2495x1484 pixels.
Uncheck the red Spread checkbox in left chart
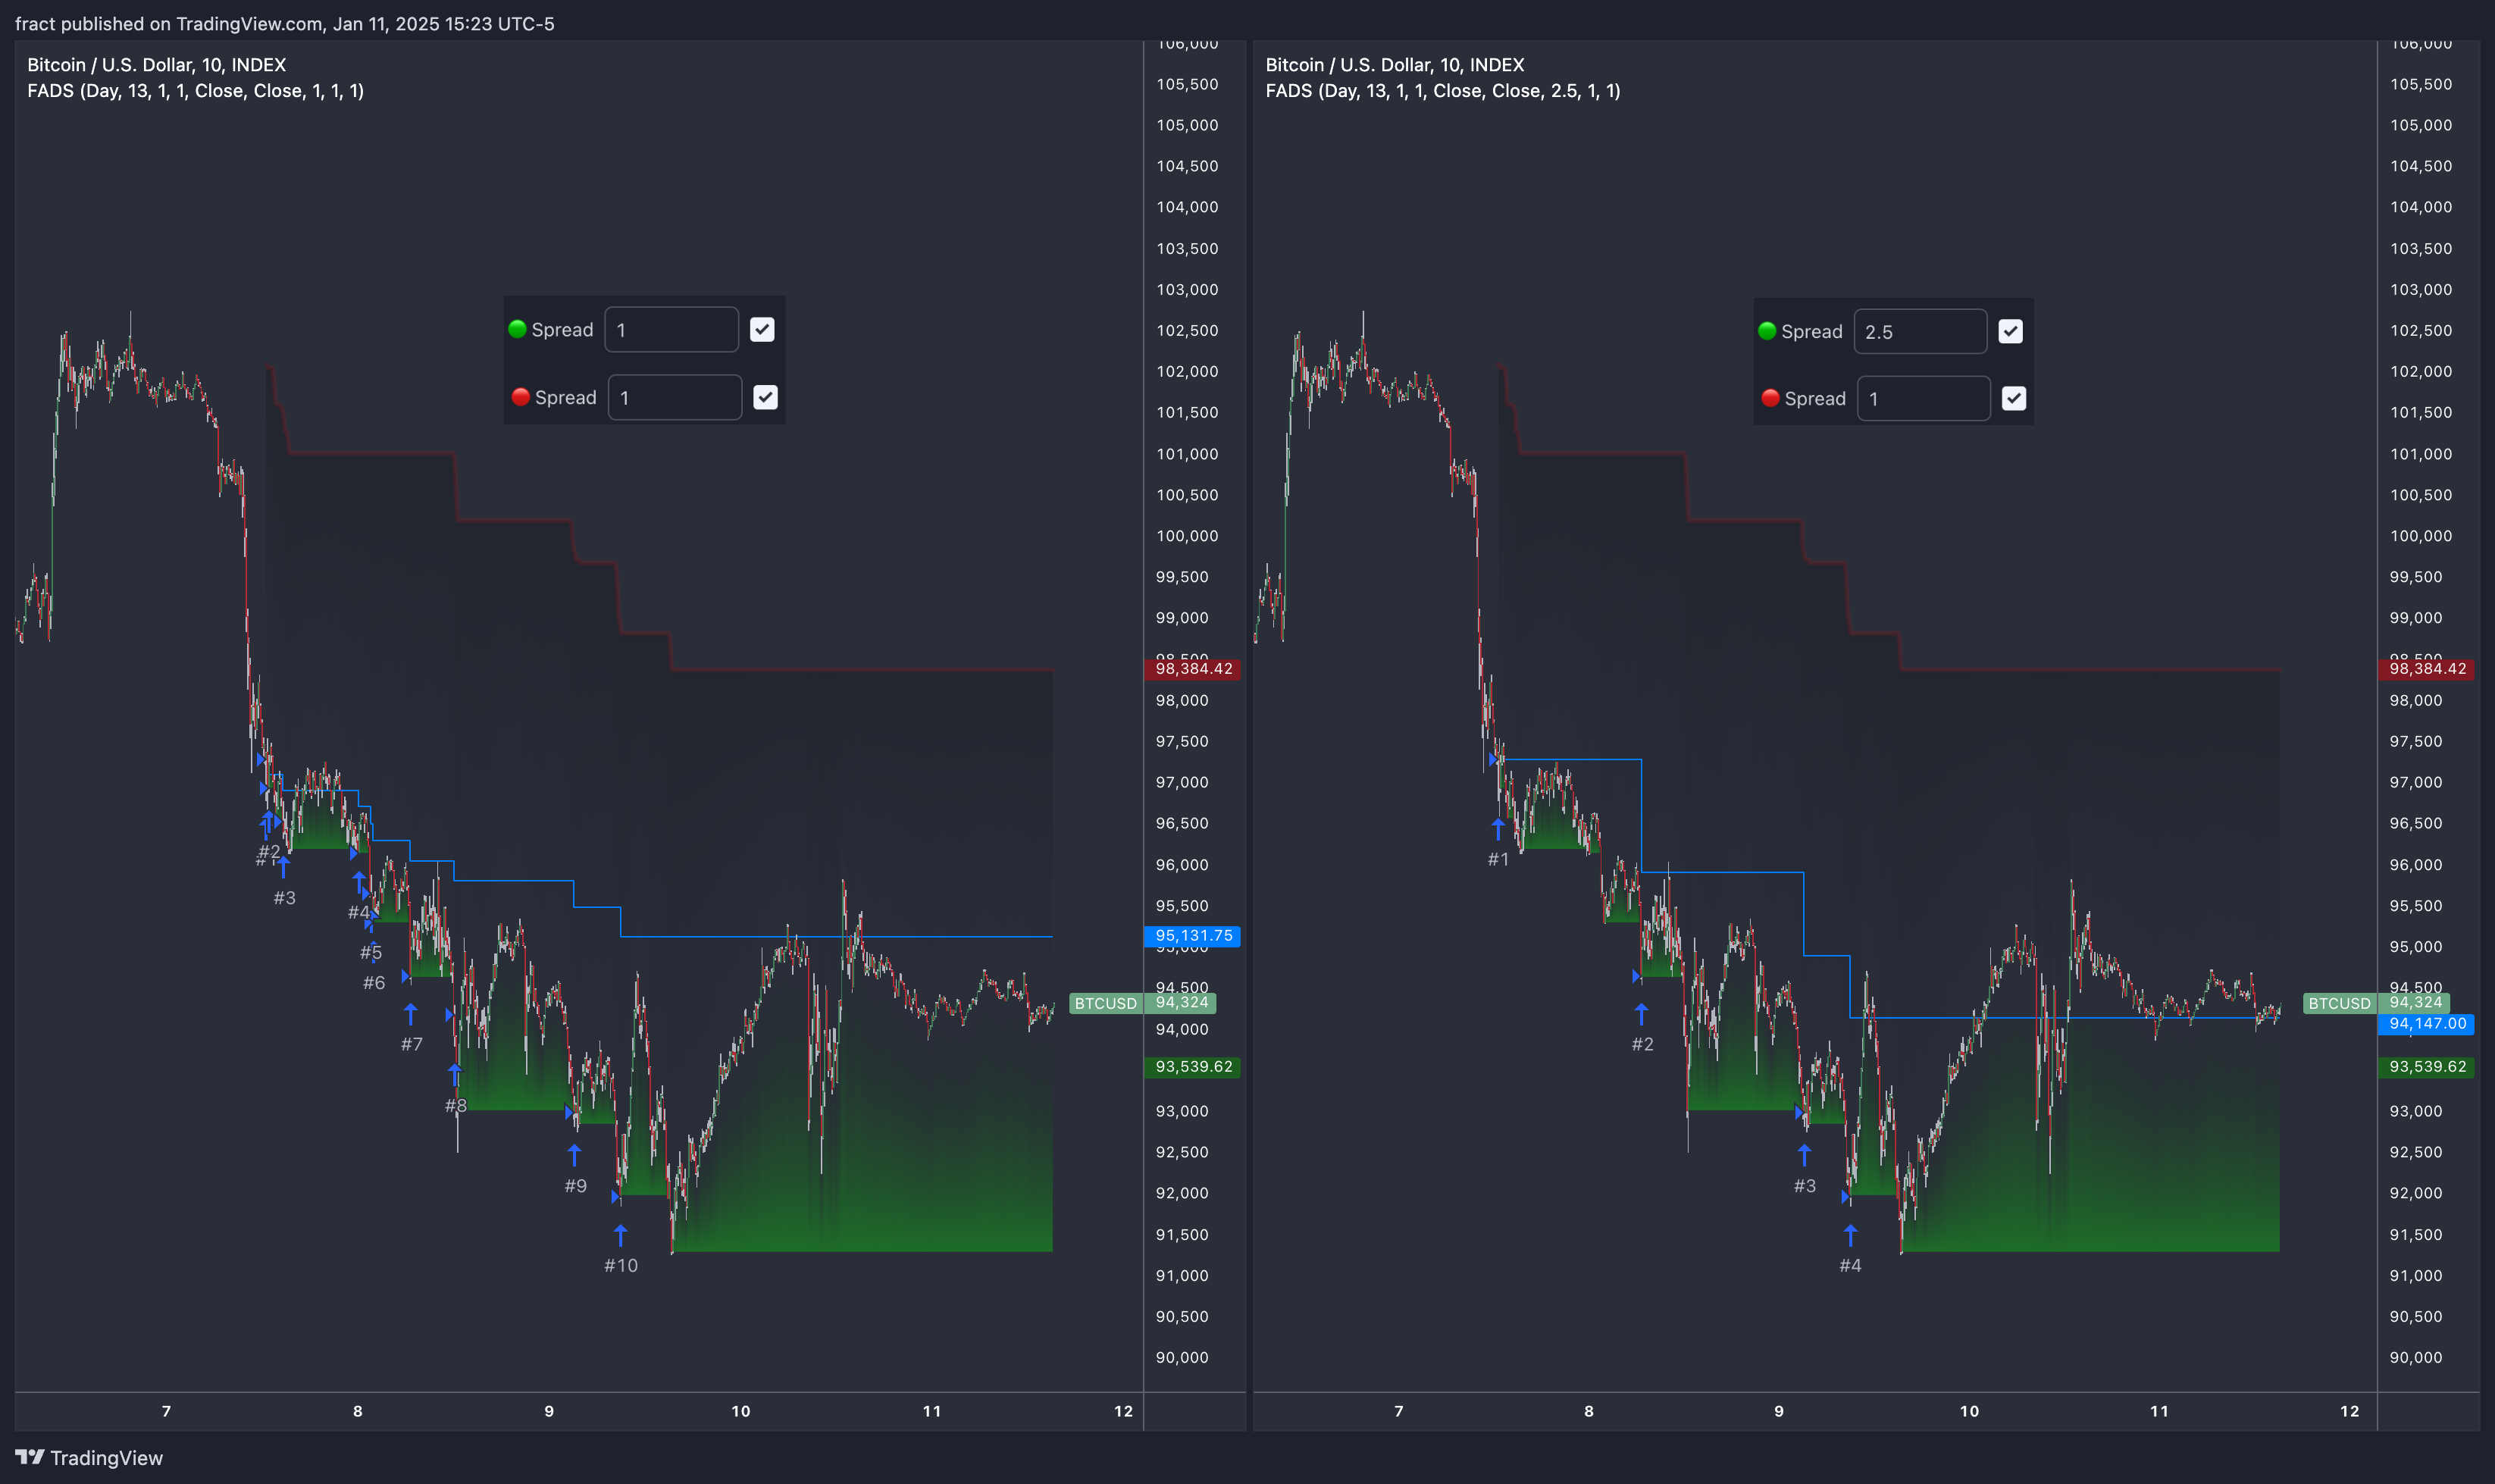pyautogui.click(x=765, y=397)
